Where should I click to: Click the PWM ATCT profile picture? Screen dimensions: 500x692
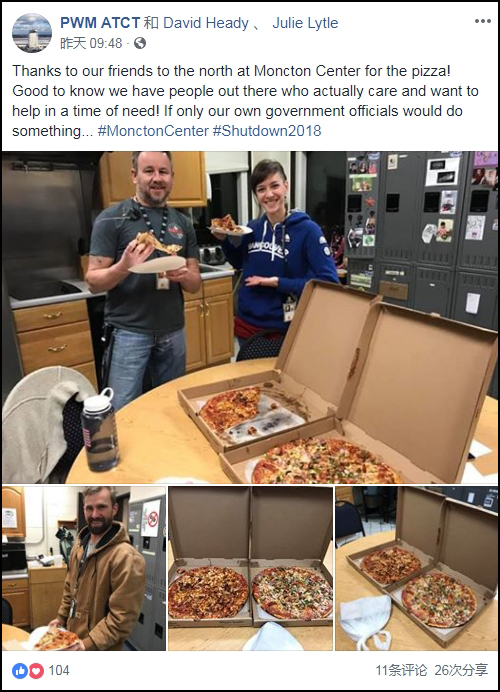(x=32, y=33)
